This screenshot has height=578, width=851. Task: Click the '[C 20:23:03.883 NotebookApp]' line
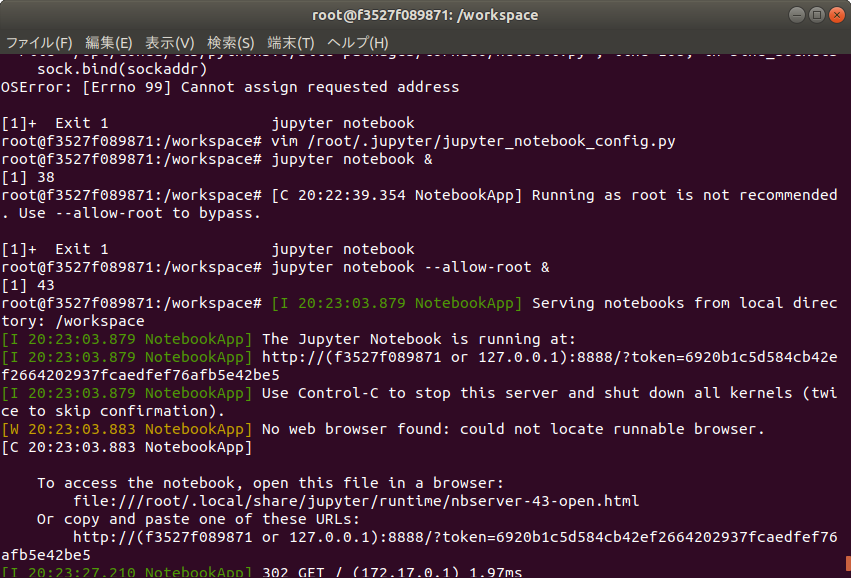click(126, 447)
